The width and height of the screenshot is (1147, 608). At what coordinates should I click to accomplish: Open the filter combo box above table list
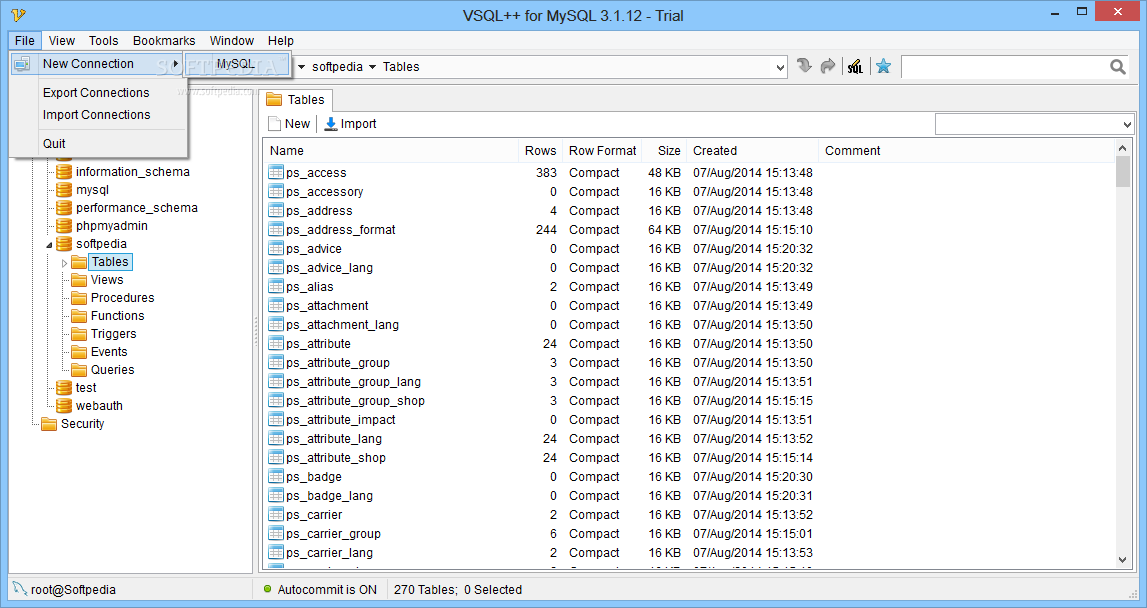[x=1034, y=124]
